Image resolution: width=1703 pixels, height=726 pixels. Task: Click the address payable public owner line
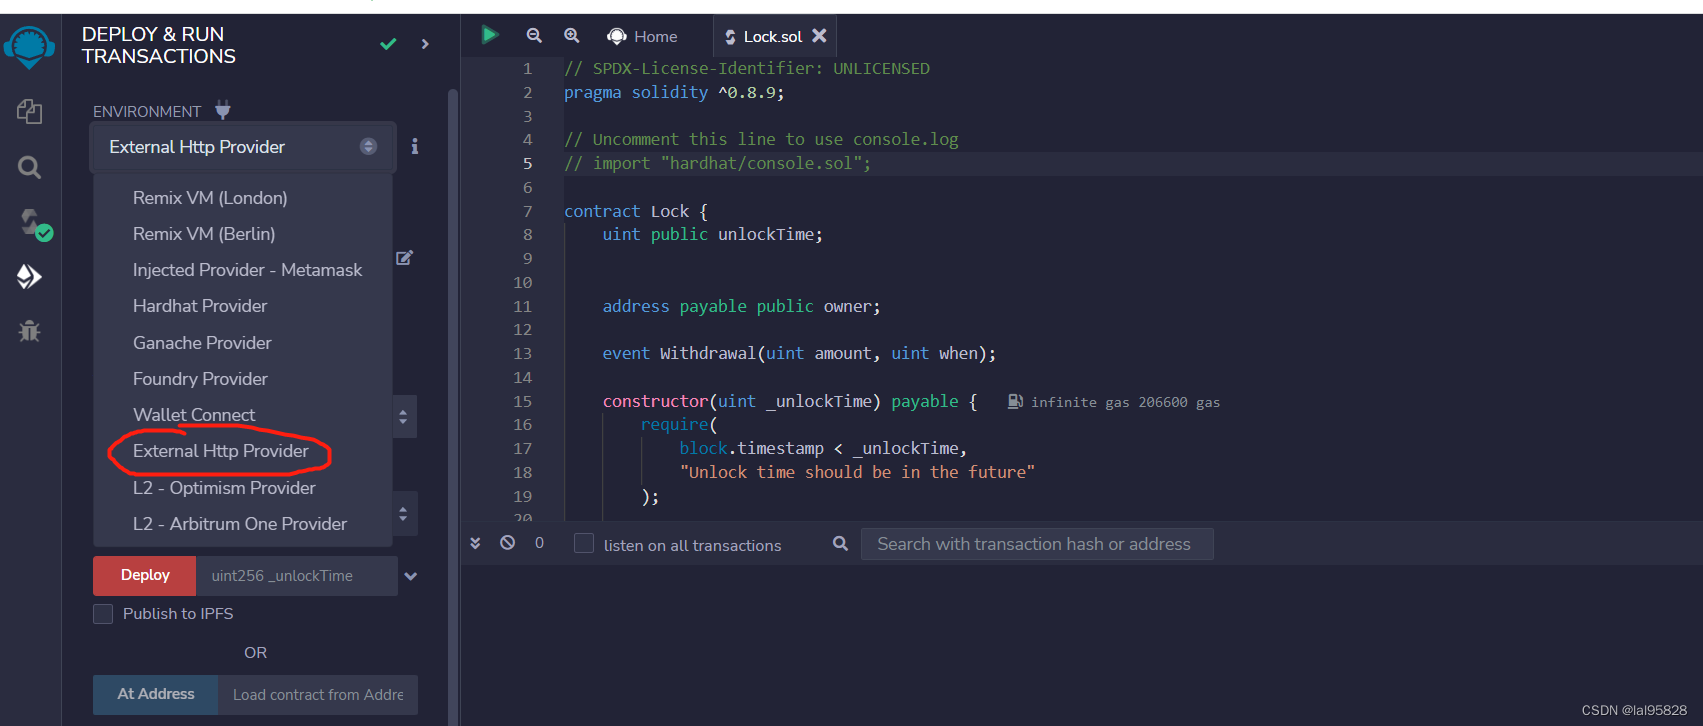[x=741, y=306]
